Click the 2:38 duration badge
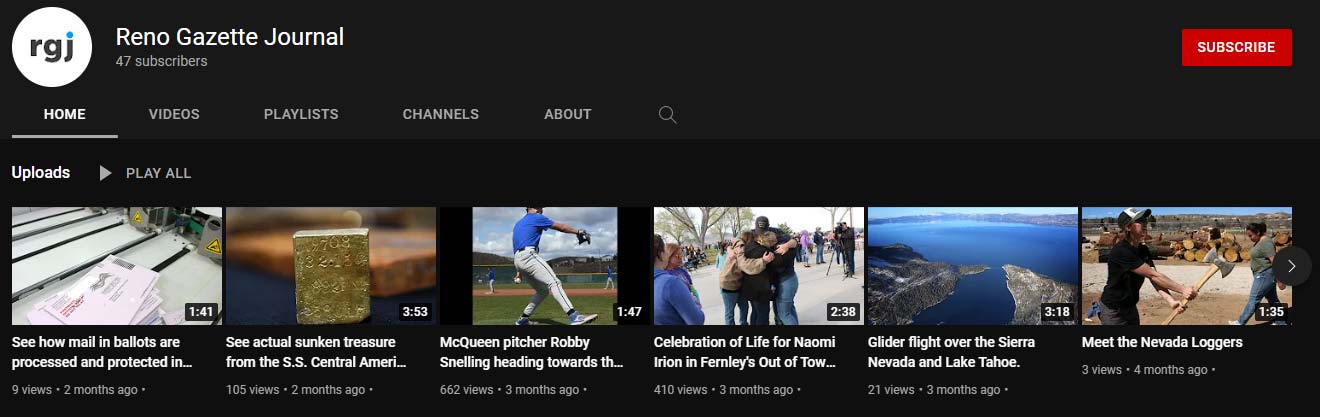Viewport: 1320px width, 417px height. [843, 312]
